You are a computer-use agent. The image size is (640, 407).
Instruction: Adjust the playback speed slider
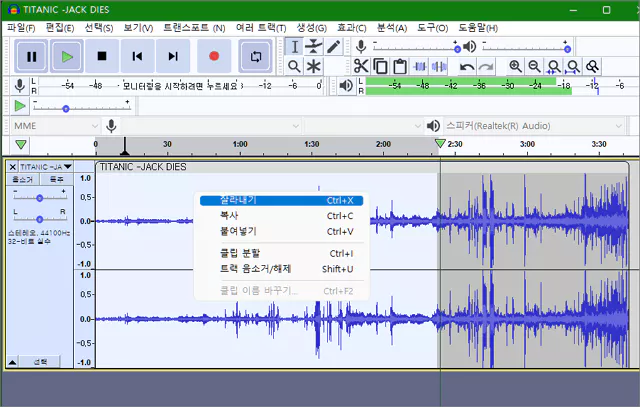pos(82,108)
